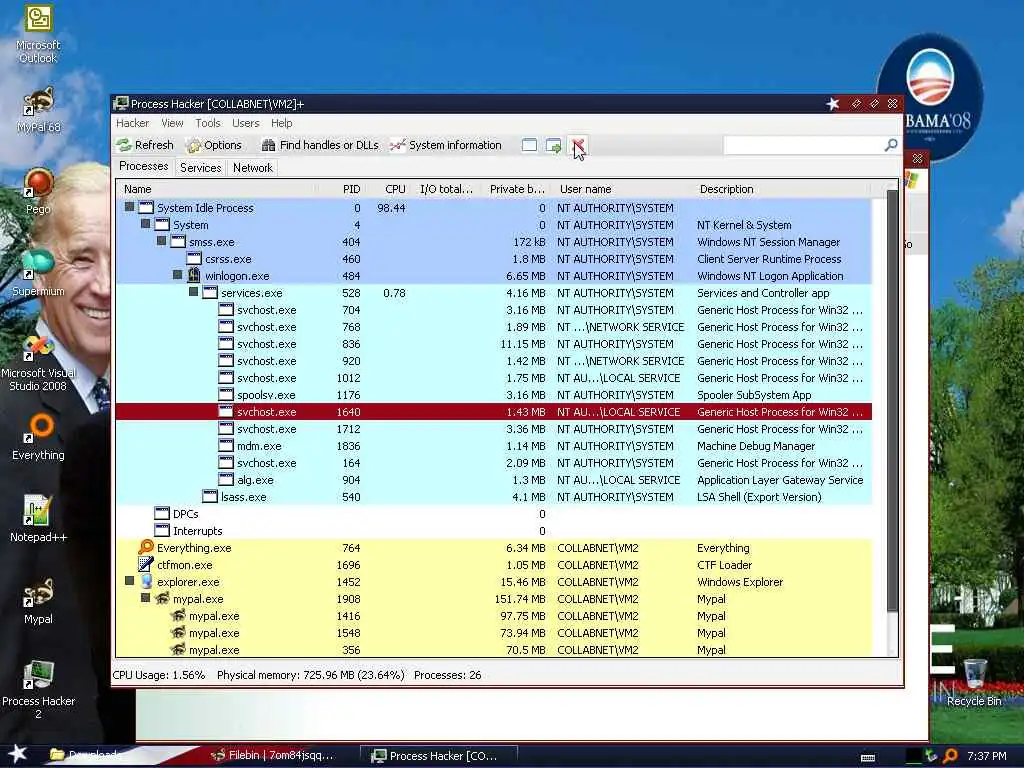The height and width of the screenshot is (768, 1024).
Task: Select the Mypal desktop icon
Action: (x=38, y=601)
